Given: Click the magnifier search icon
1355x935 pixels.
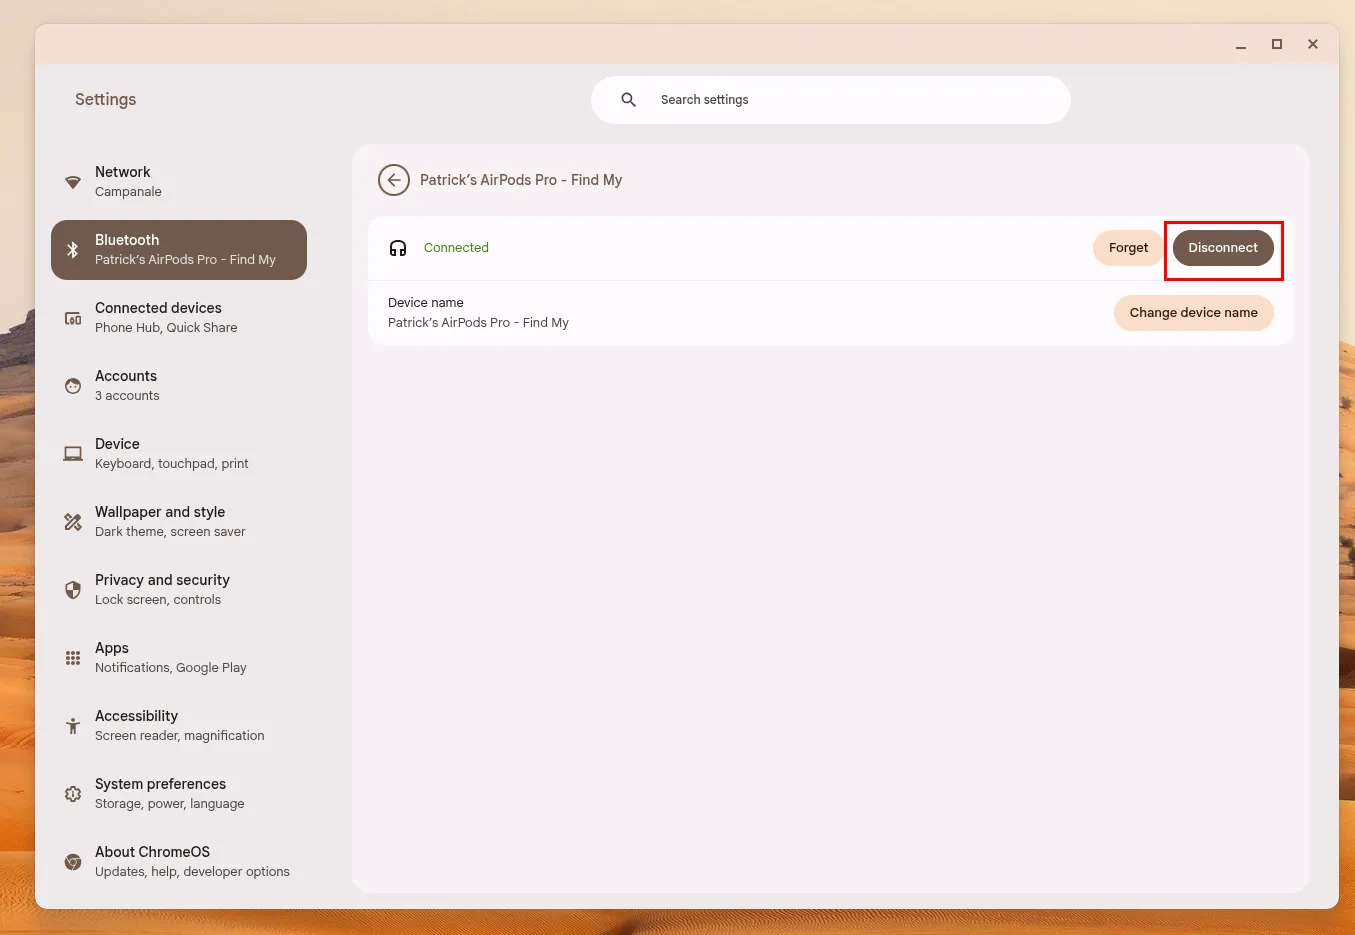Looking at the screenshot, I should click(x=629, y=100).
